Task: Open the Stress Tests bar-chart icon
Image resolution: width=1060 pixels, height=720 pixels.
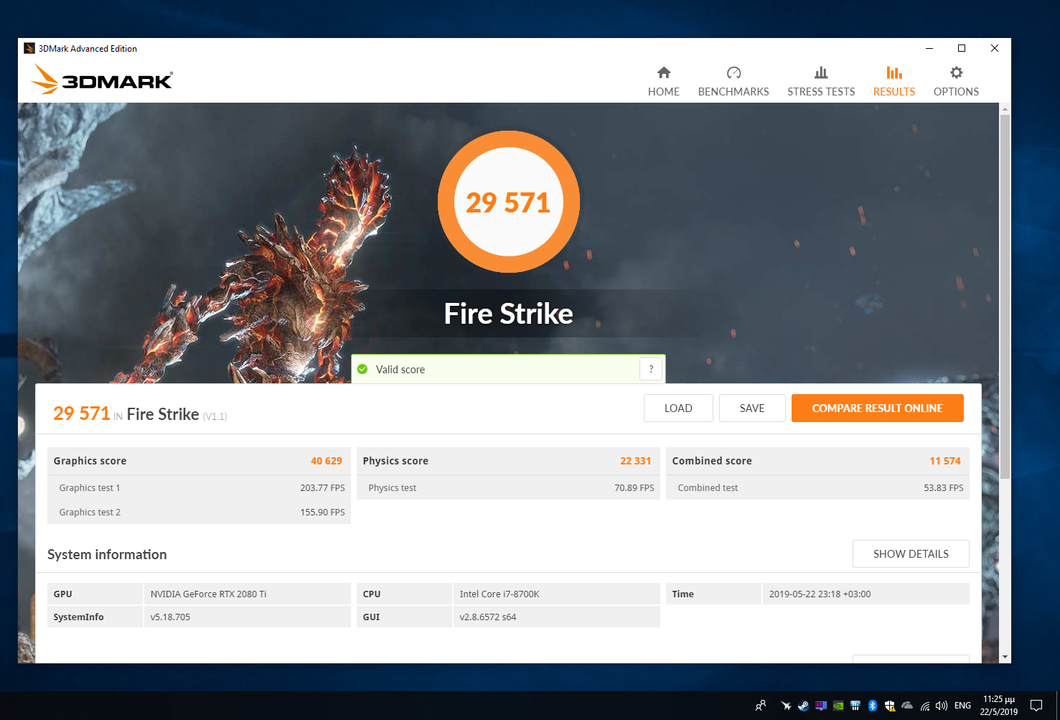Action: click(x=821, y=72)
